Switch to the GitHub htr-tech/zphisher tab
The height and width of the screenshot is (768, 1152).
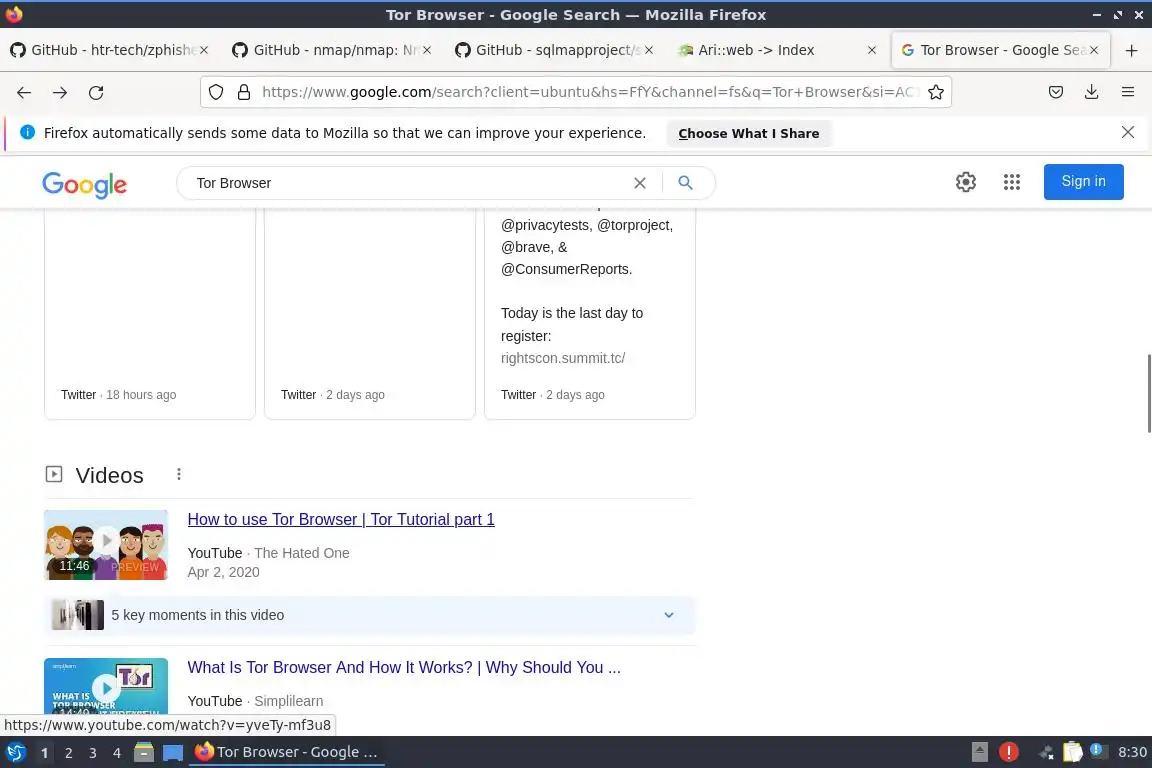[x=110, y=50]
